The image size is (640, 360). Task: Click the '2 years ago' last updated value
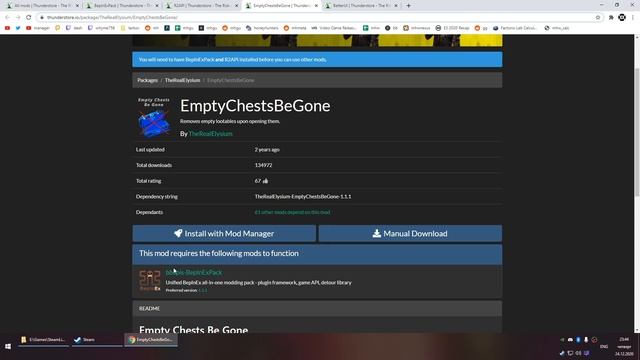pos(267,150)
